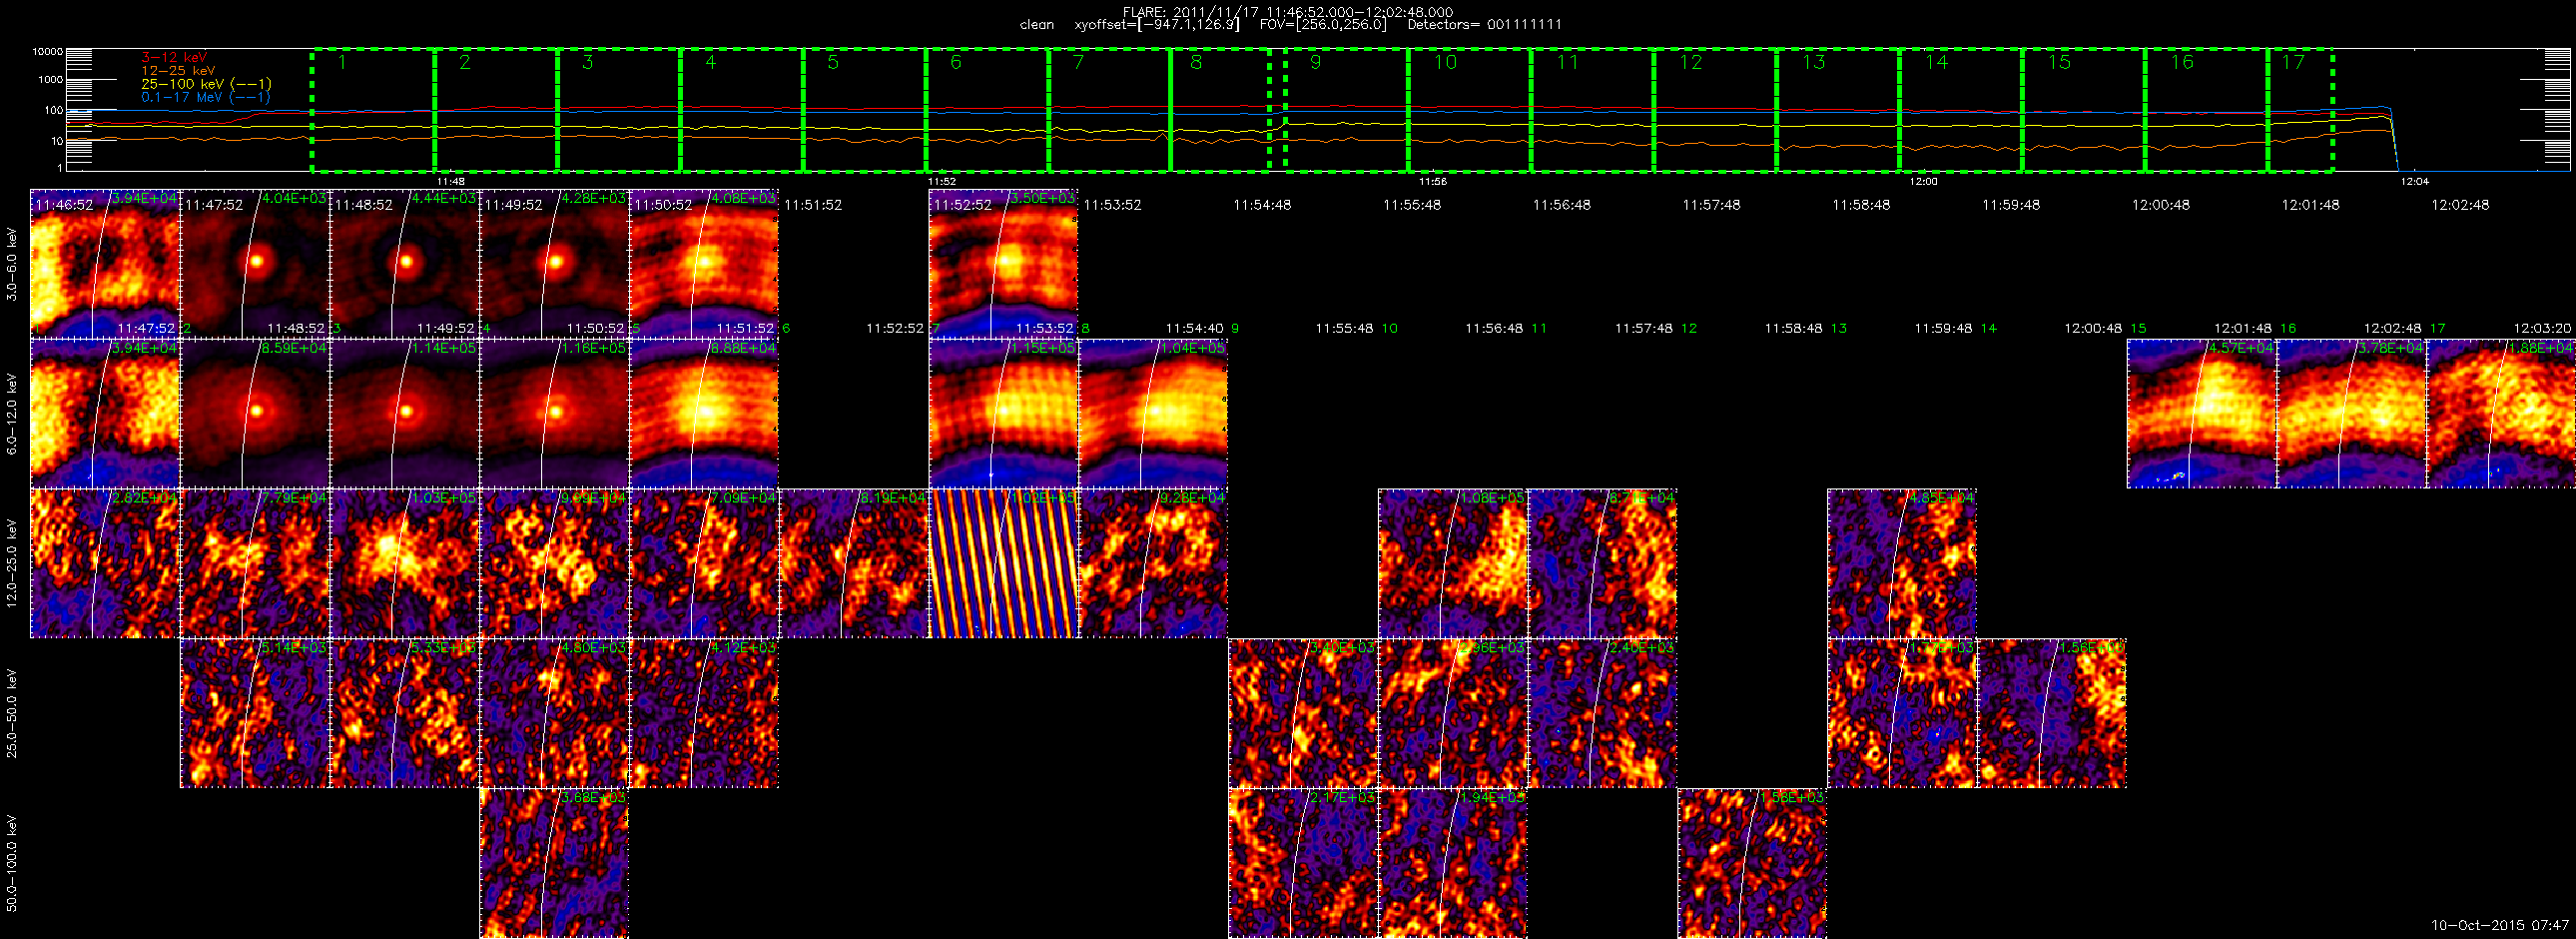
Task: Select interval 5 box in the light curve
Action: [x=864, y=109]
